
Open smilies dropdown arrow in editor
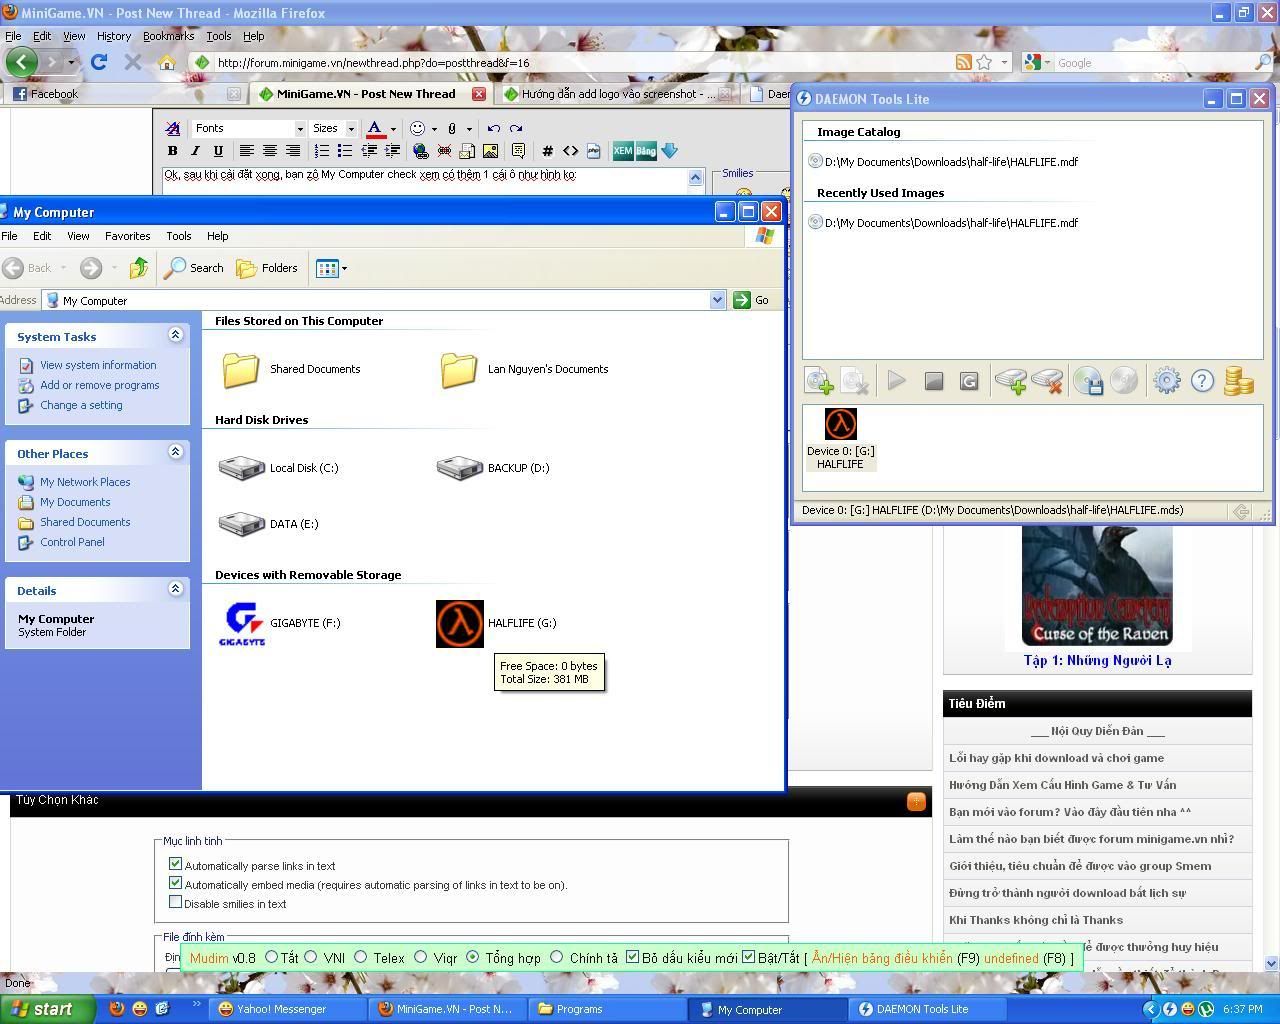434,129
